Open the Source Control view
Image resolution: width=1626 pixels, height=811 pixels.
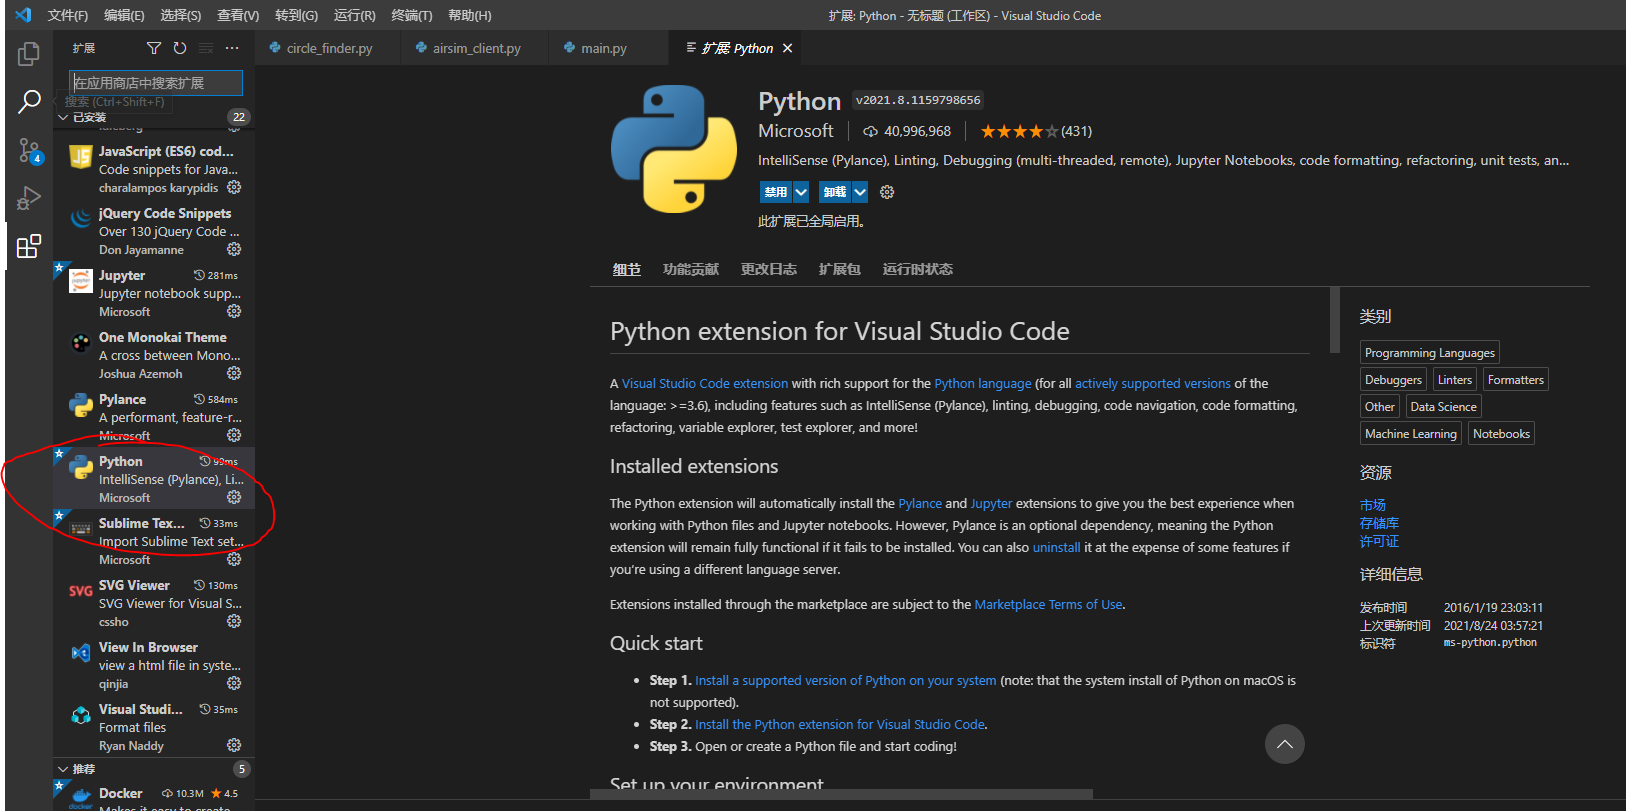[x=29, y=150]
